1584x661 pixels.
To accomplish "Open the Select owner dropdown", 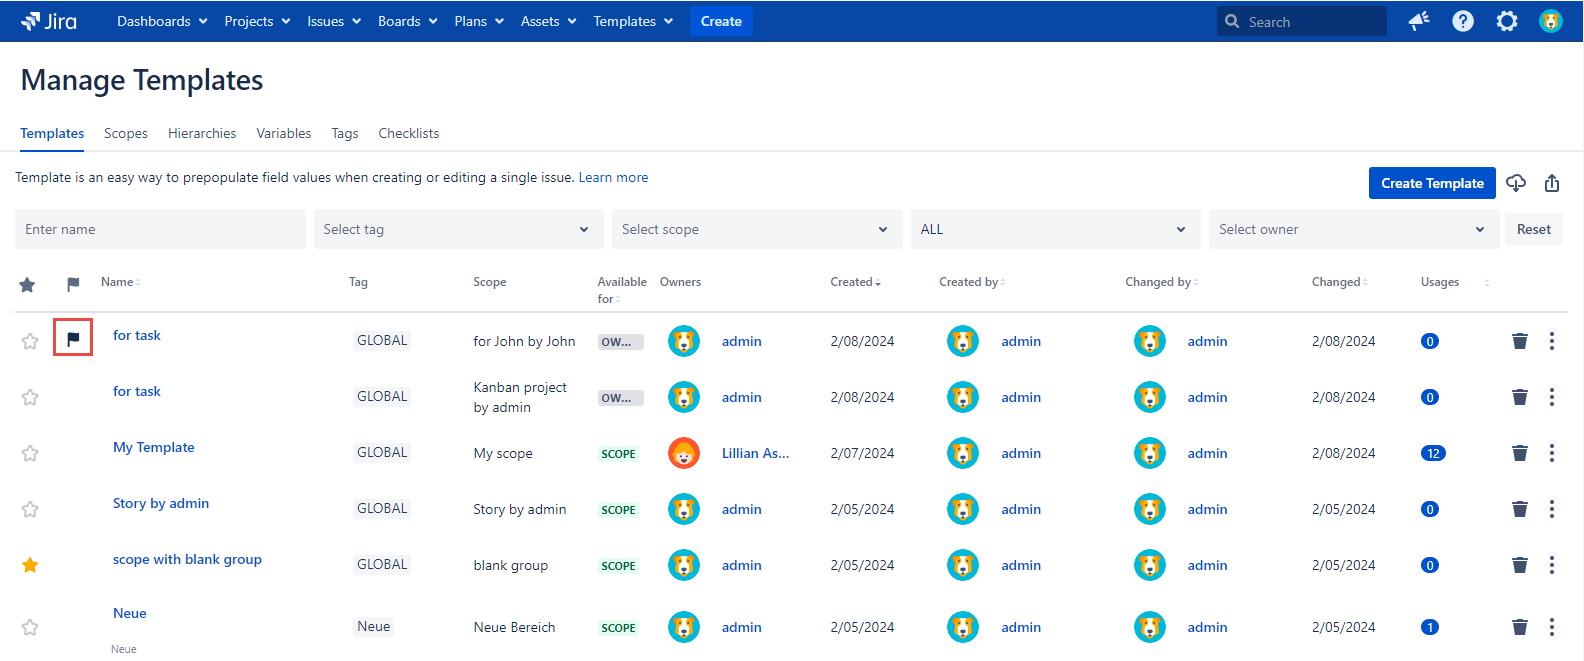I will coord(1353,229).
